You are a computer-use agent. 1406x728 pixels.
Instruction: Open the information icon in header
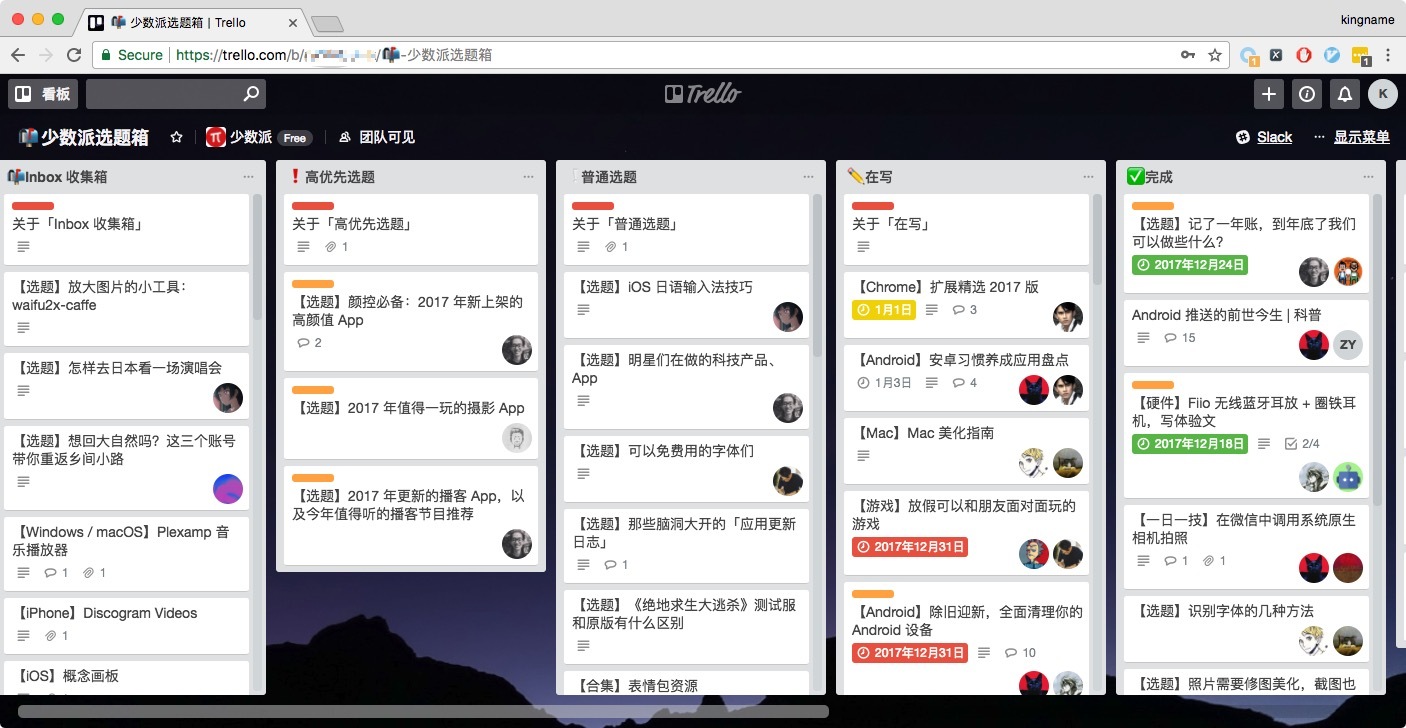1306,94
